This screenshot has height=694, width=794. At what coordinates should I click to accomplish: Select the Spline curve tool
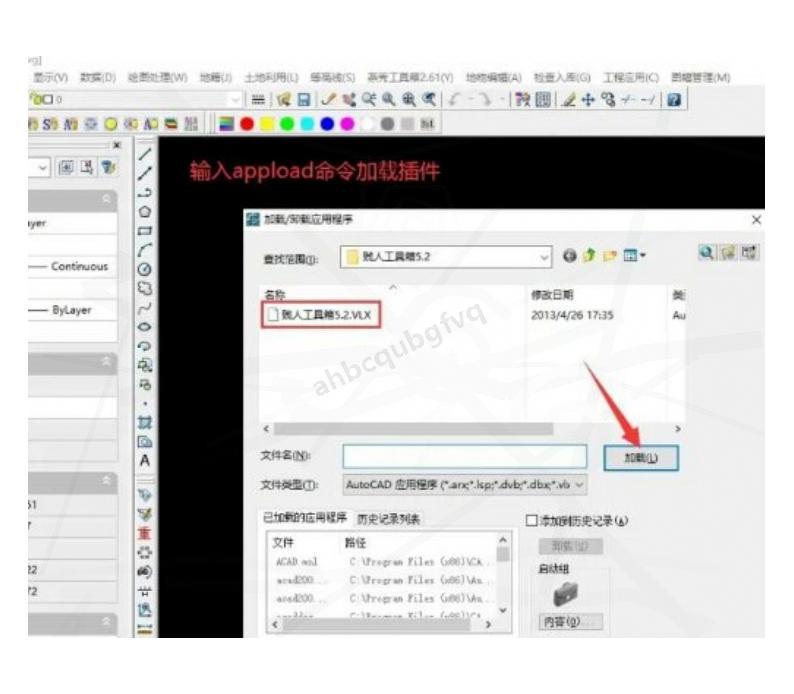(x=145, y=308)
